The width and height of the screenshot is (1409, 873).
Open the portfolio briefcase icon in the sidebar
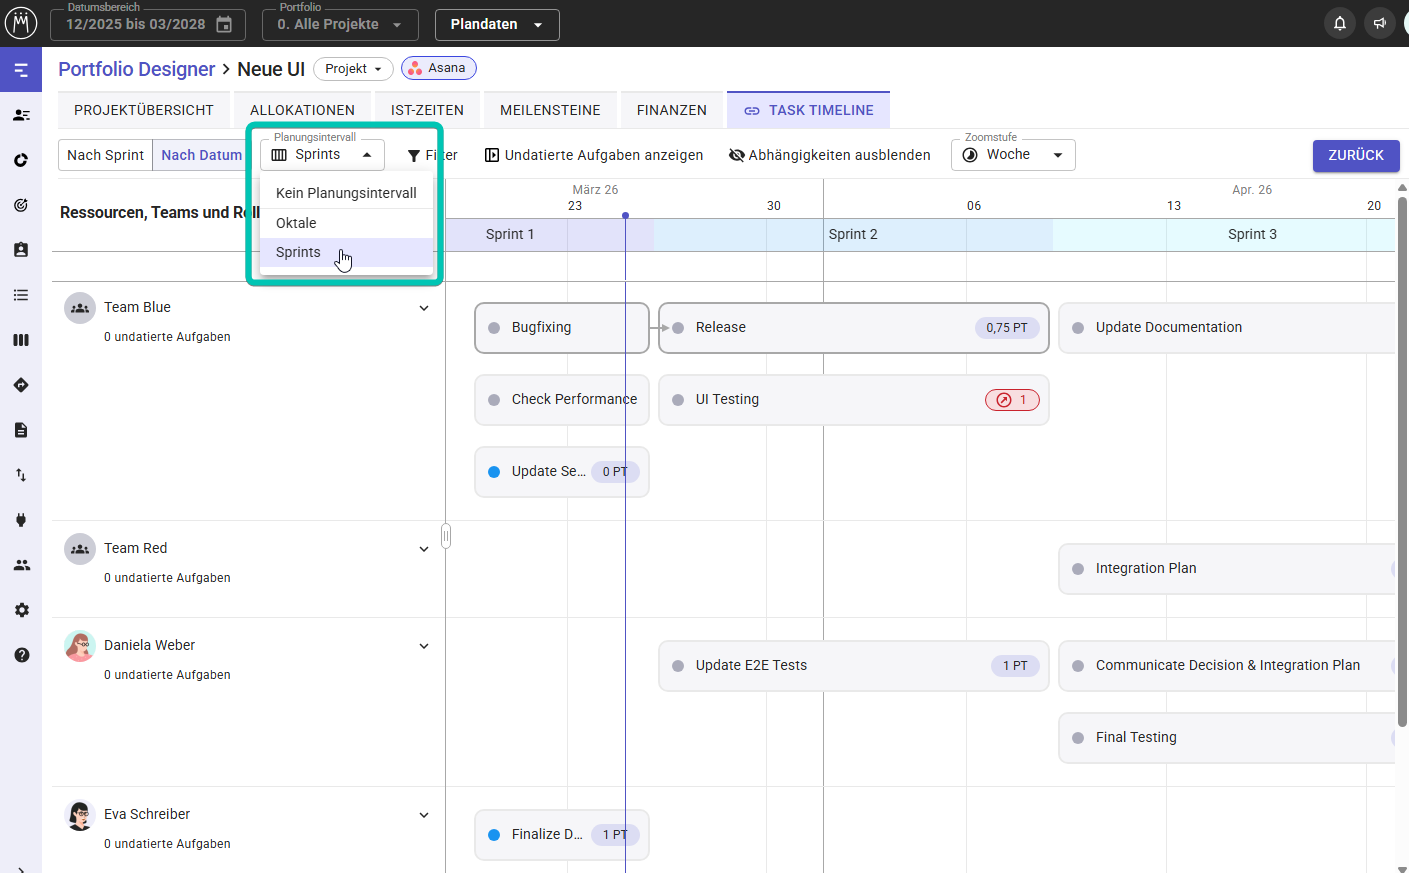[x=21, y=249]
